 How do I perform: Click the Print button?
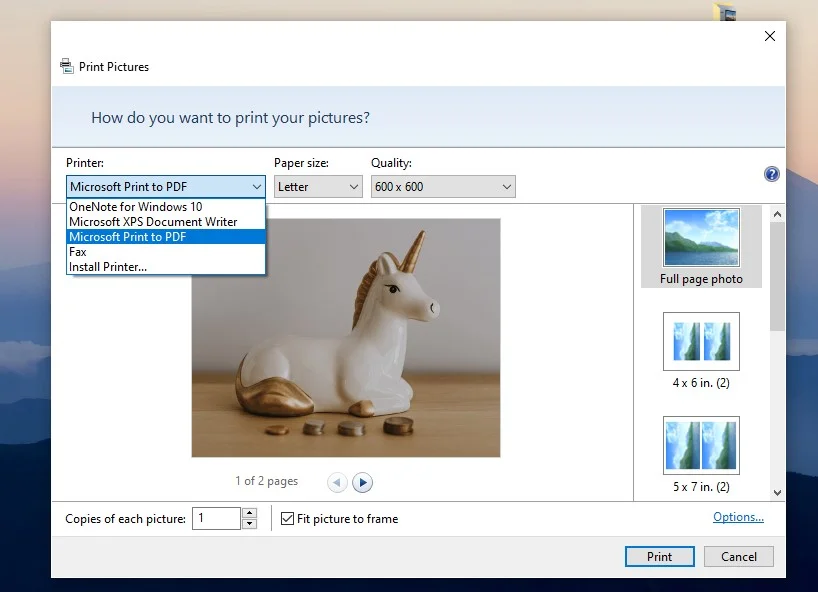coord(659,557)
